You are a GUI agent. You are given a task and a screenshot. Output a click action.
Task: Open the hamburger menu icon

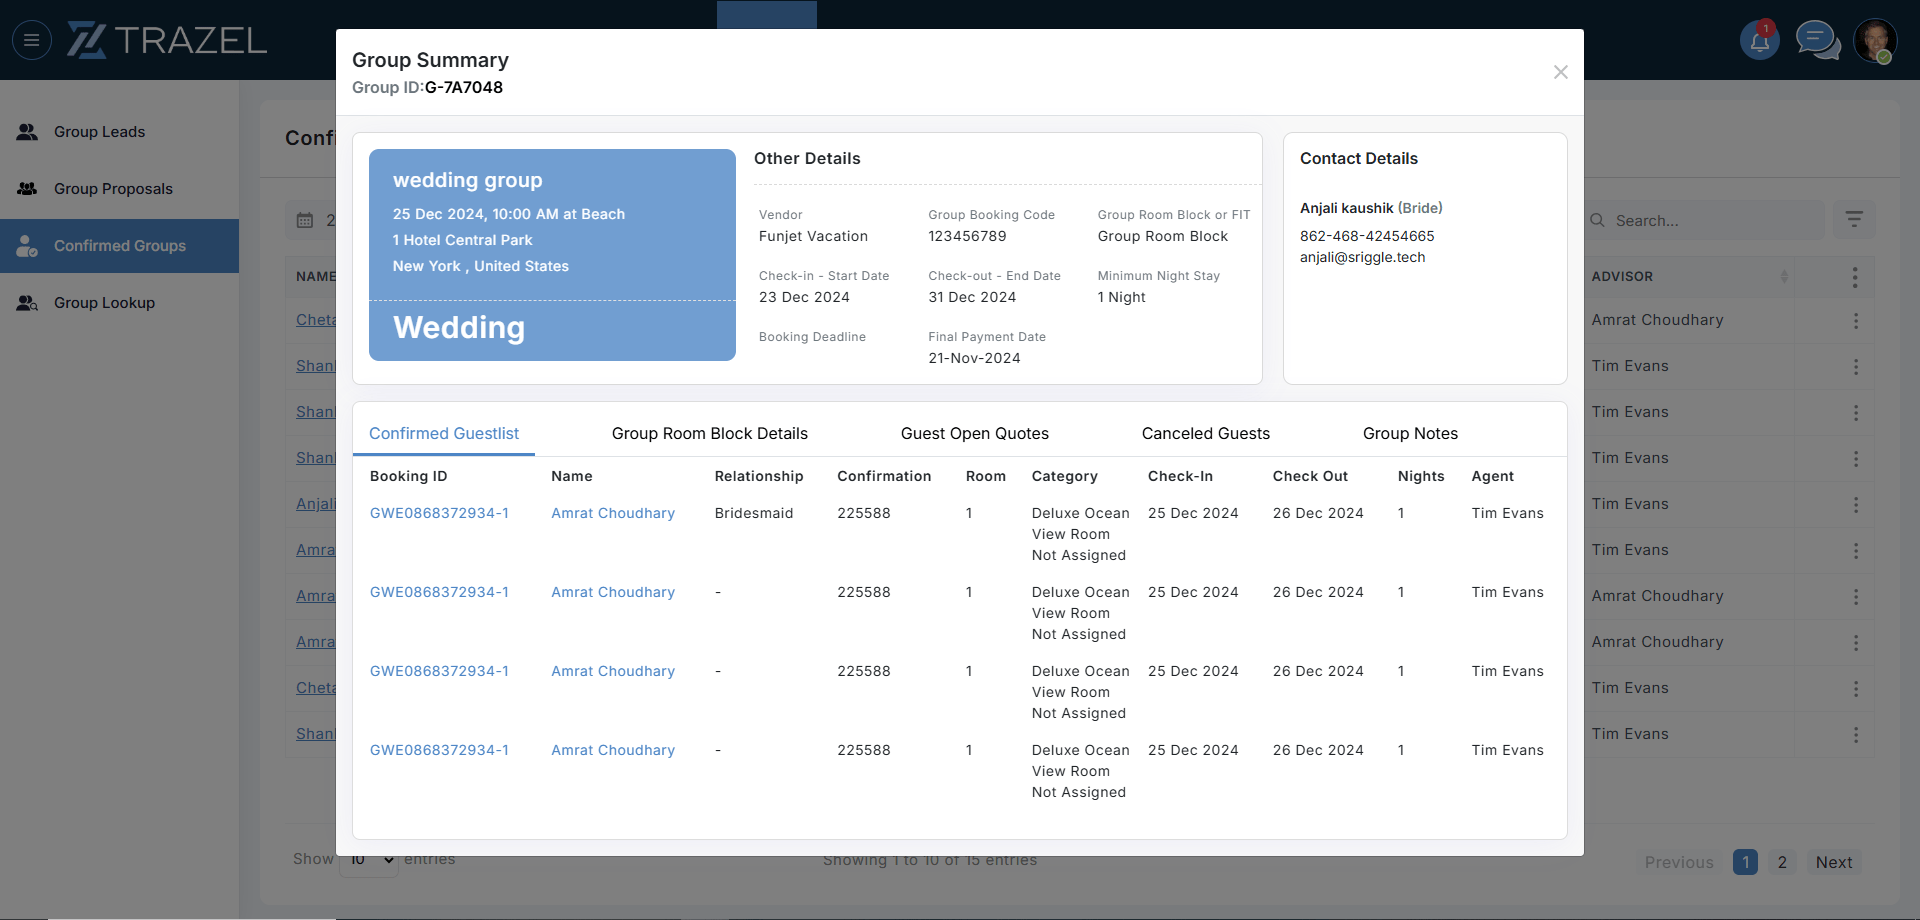click(31, 40)
